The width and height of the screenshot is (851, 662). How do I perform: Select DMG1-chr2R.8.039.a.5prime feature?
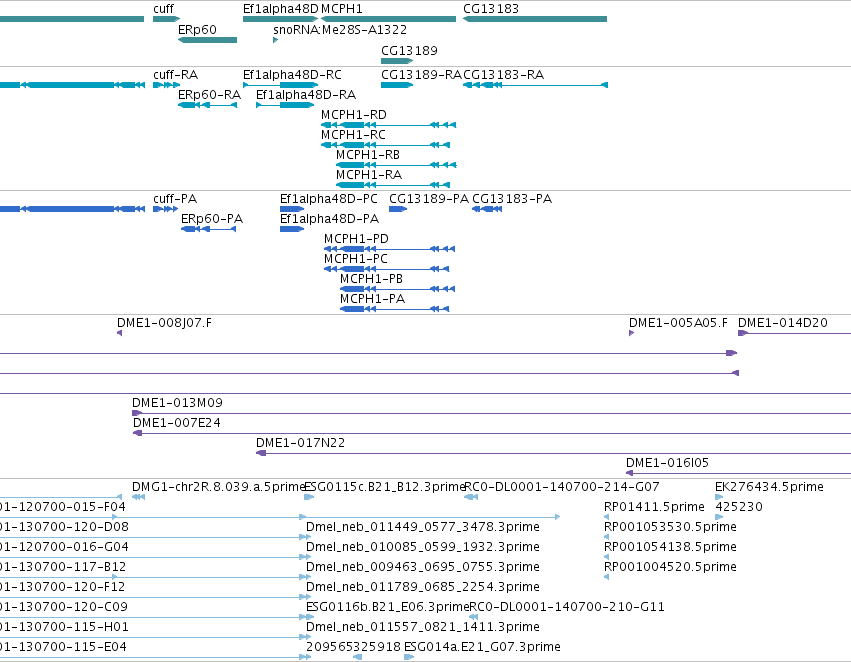[138, 497]
